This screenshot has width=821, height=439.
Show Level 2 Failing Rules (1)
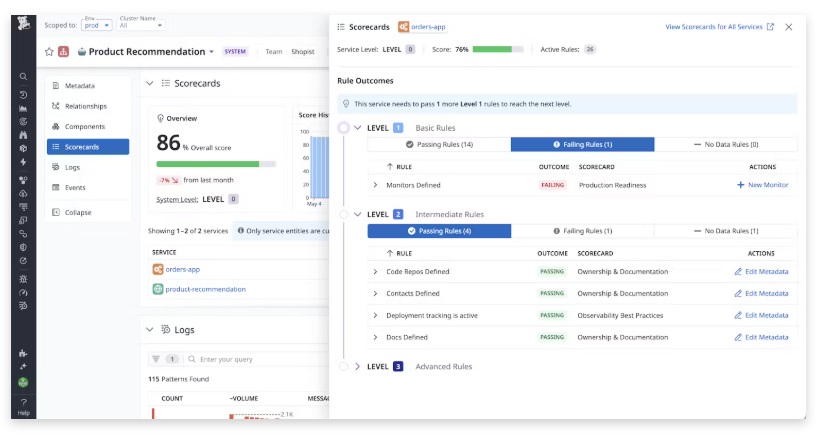point(582,231)
